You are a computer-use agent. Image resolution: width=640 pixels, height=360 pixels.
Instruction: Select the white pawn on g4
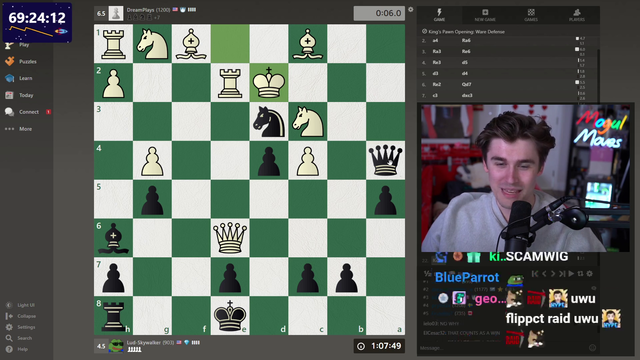tap(152, 160)
